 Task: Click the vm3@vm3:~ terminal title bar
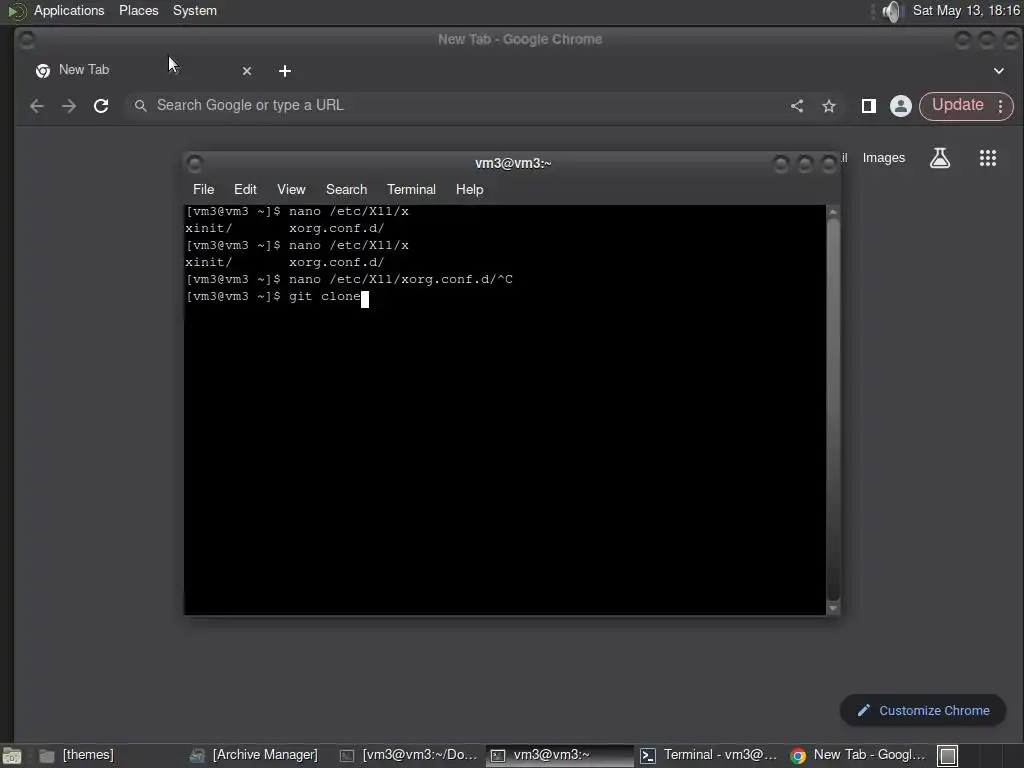pyautogui.click(x=513, y=163)
